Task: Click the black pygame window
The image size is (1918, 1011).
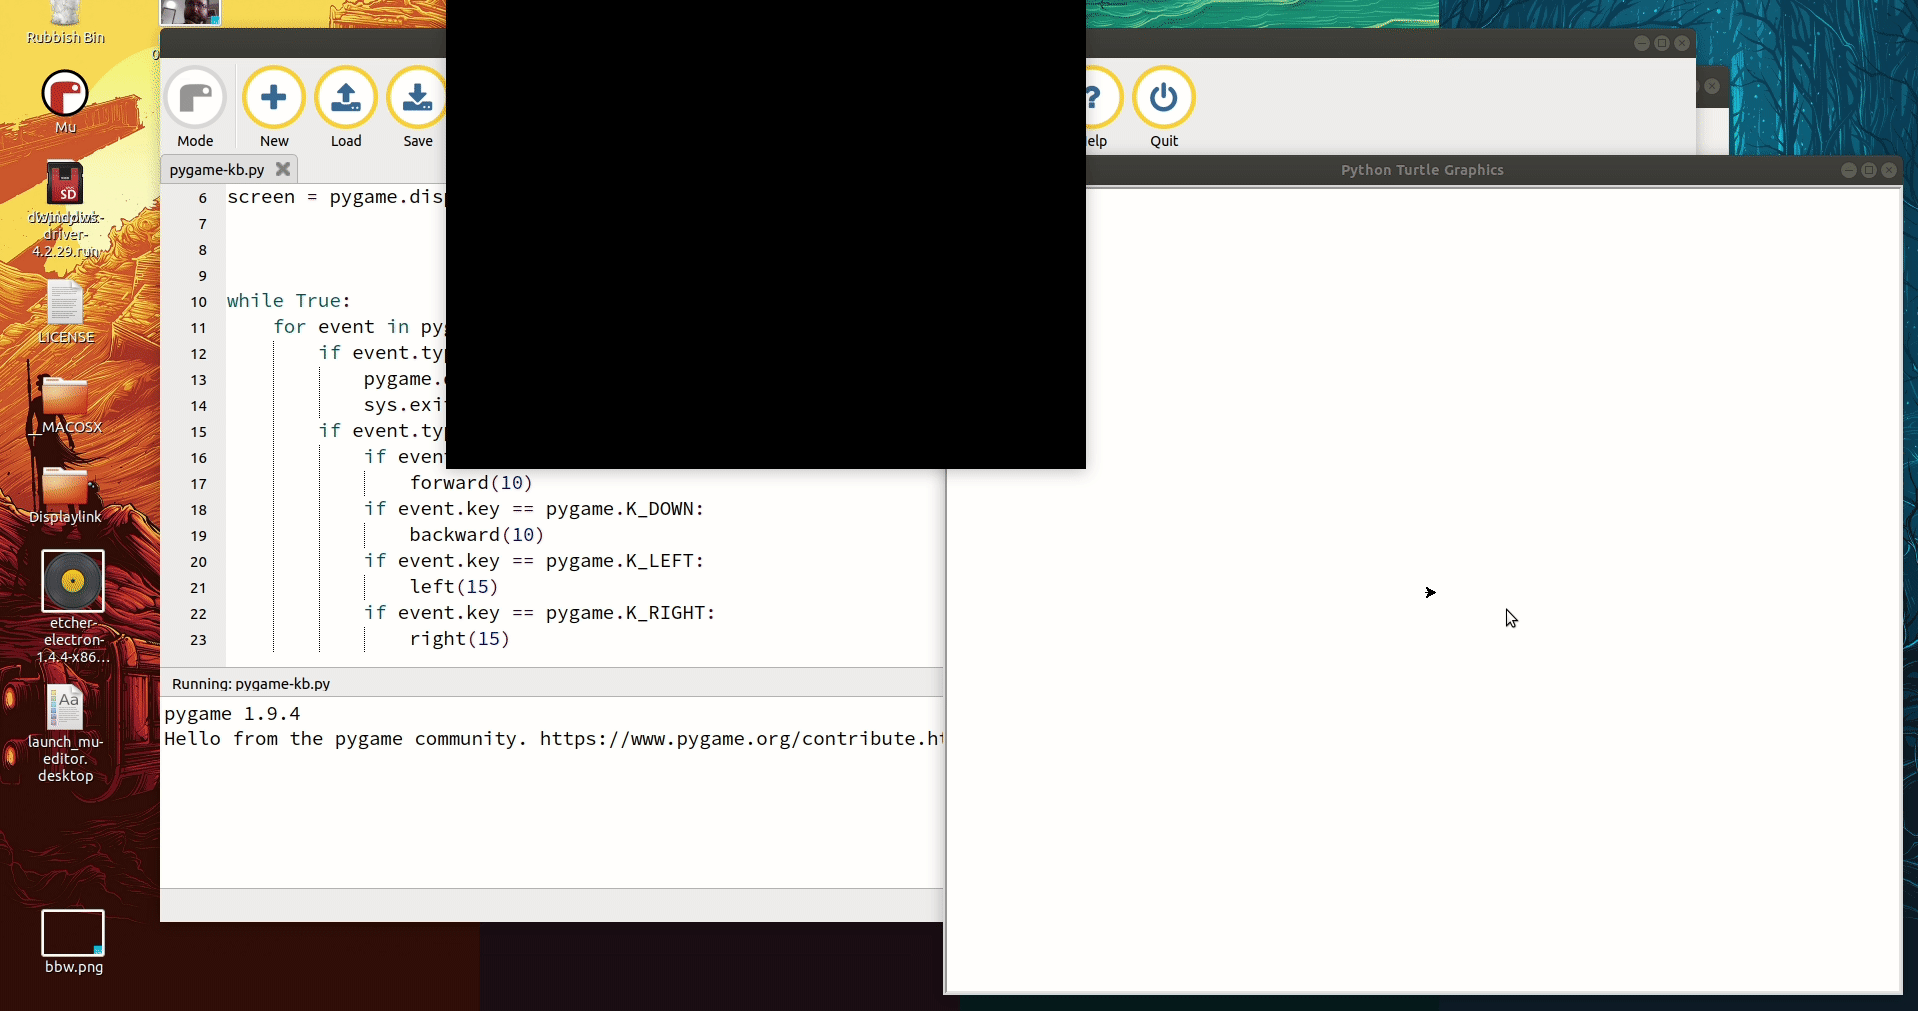Action: click(x=766, y=234)
